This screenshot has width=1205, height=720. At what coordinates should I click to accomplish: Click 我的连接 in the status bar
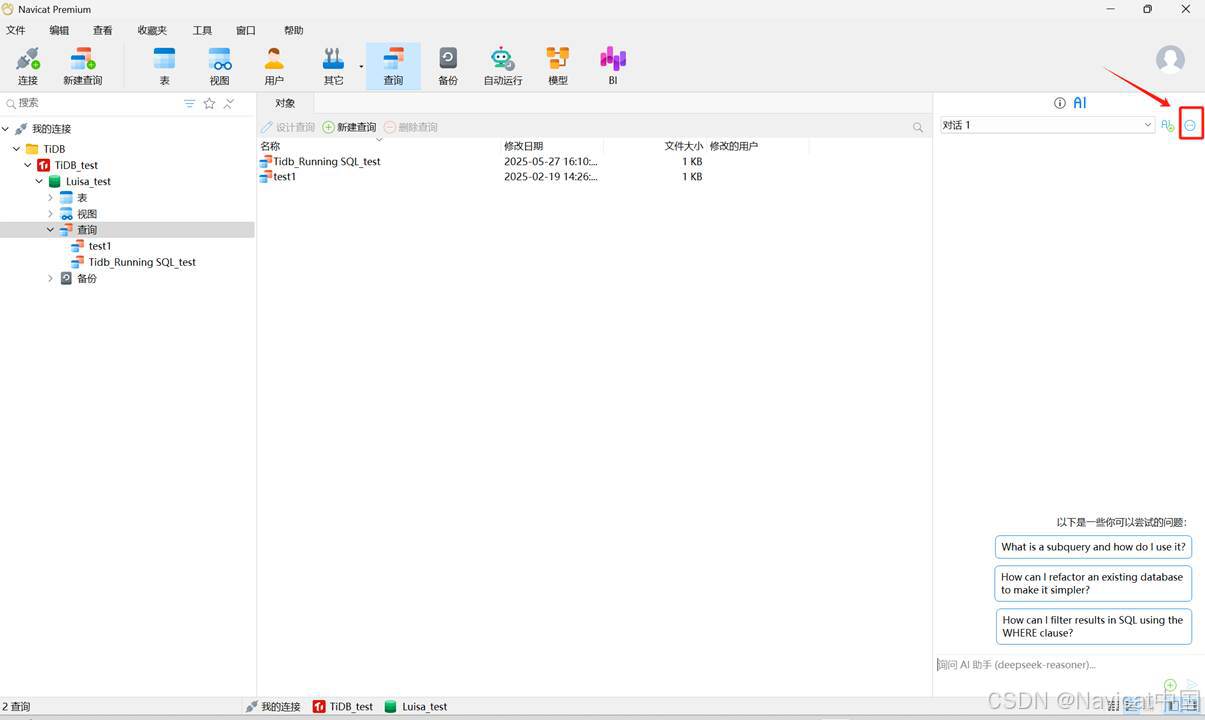point(272,706)
